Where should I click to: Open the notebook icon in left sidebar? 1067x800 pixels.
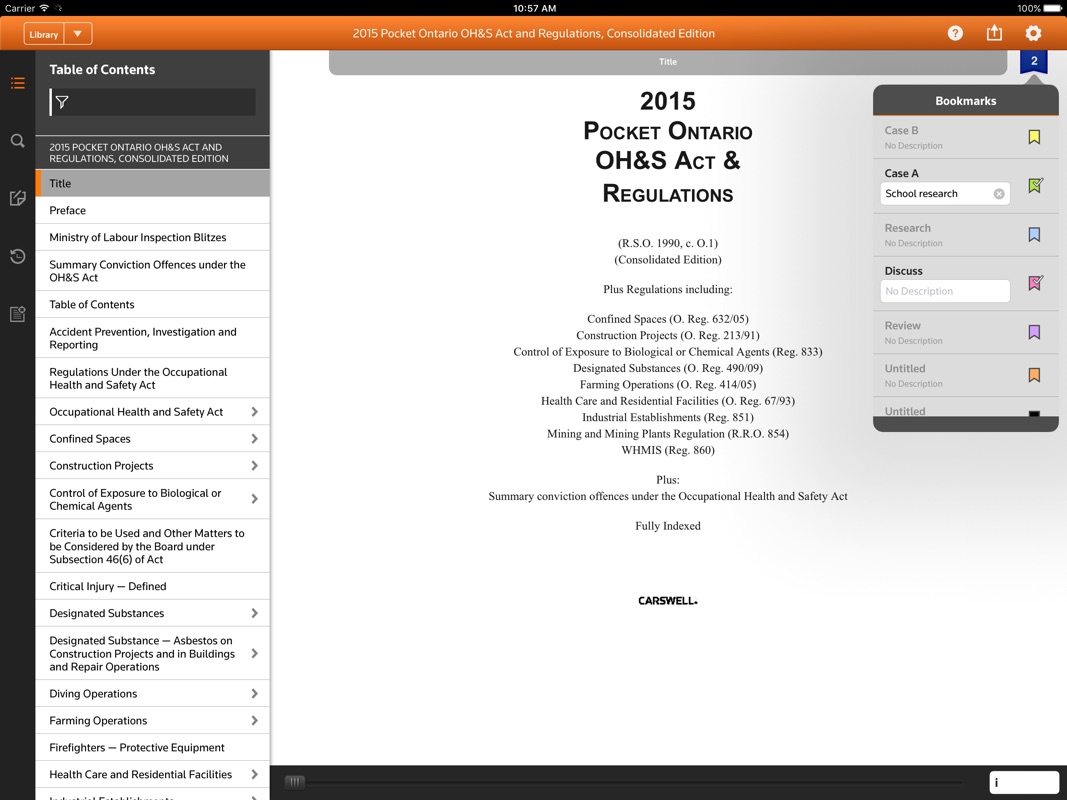(18, 314)
